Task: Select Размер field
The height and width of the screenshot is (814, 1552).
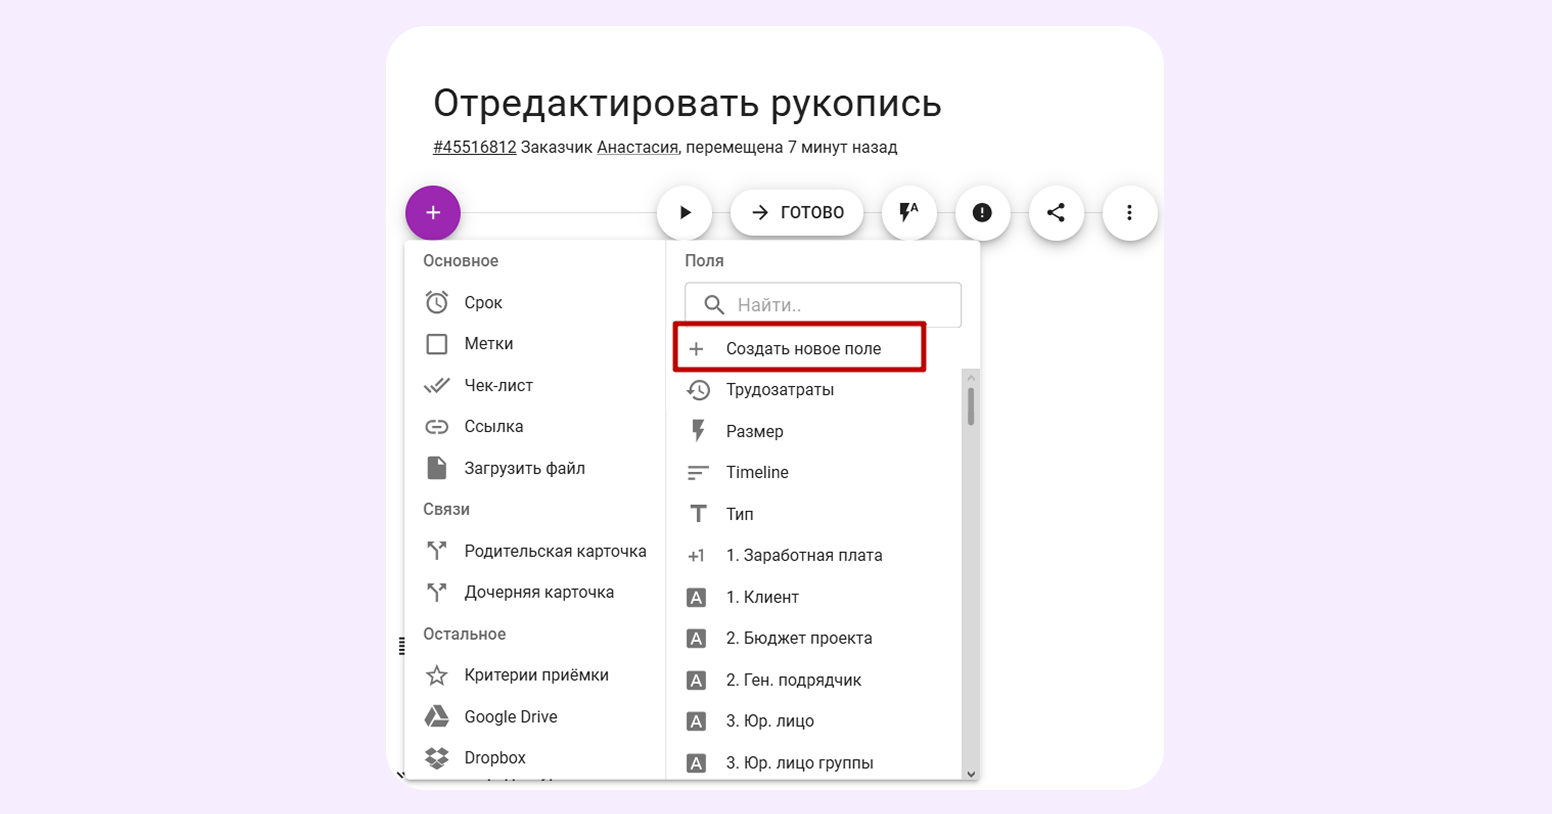Action: point(814,431)
